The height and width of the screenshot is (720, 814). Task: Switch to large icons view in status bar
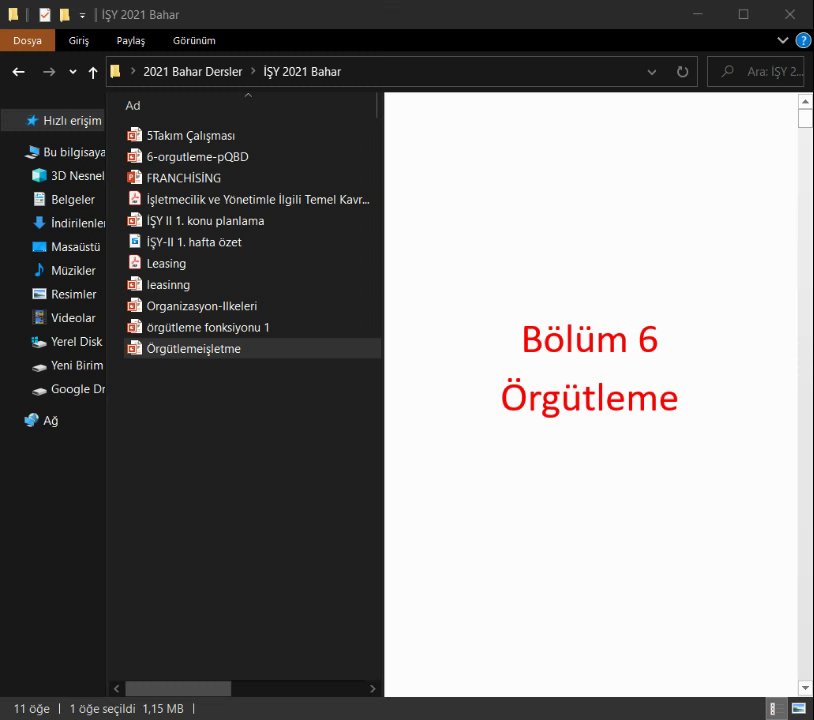[x=798, y=708]
